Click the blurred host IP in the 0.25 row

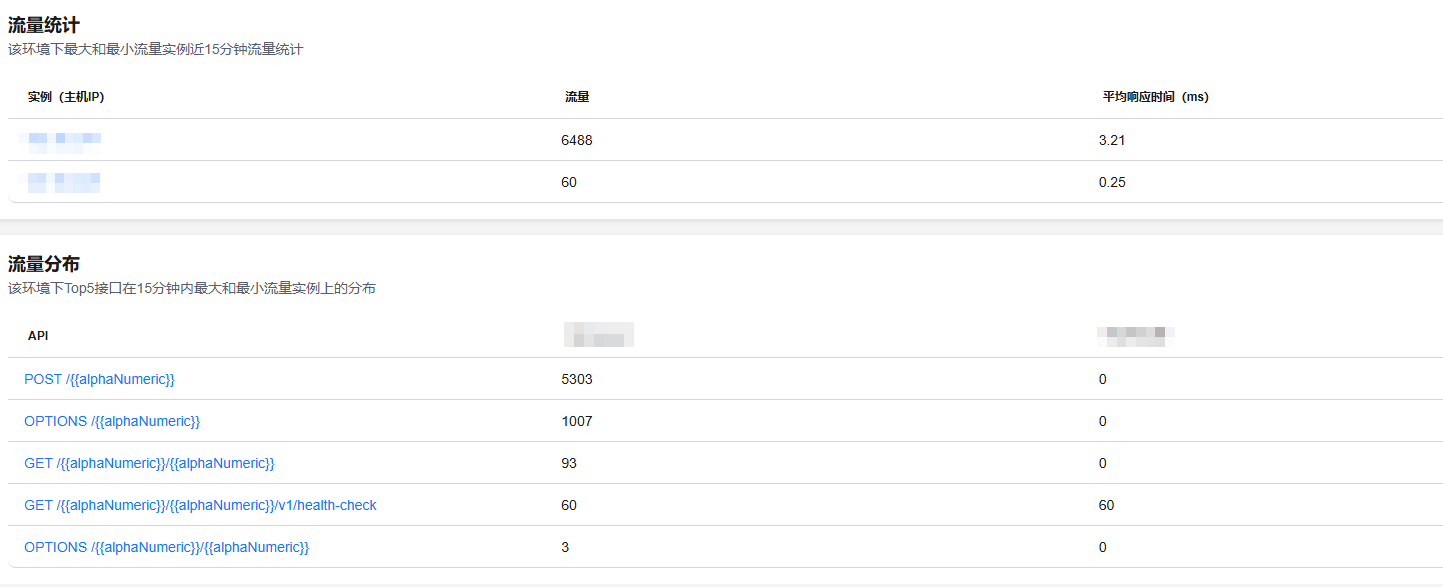(63, 182)
